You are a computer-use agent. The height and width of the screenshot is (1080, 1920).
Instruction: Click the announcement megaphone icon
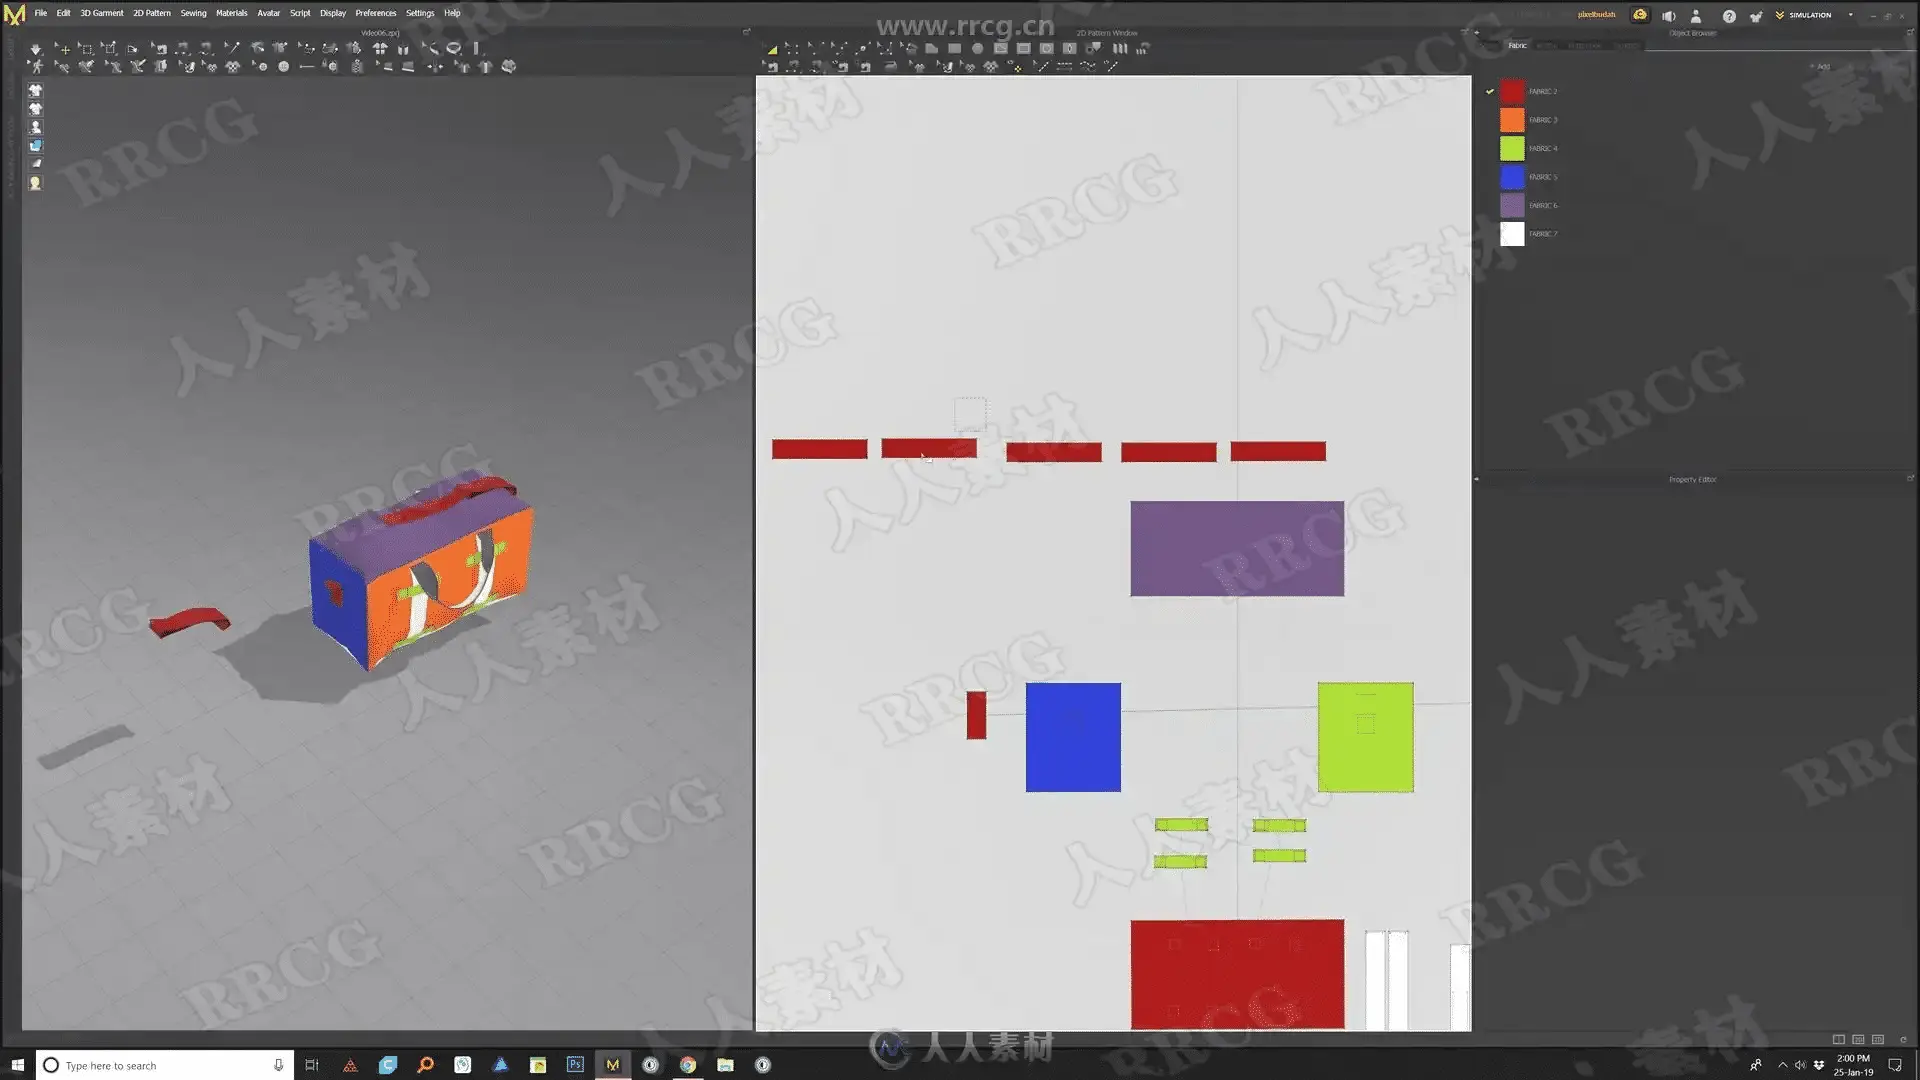pyautogui.click(x=1668, y=16)
